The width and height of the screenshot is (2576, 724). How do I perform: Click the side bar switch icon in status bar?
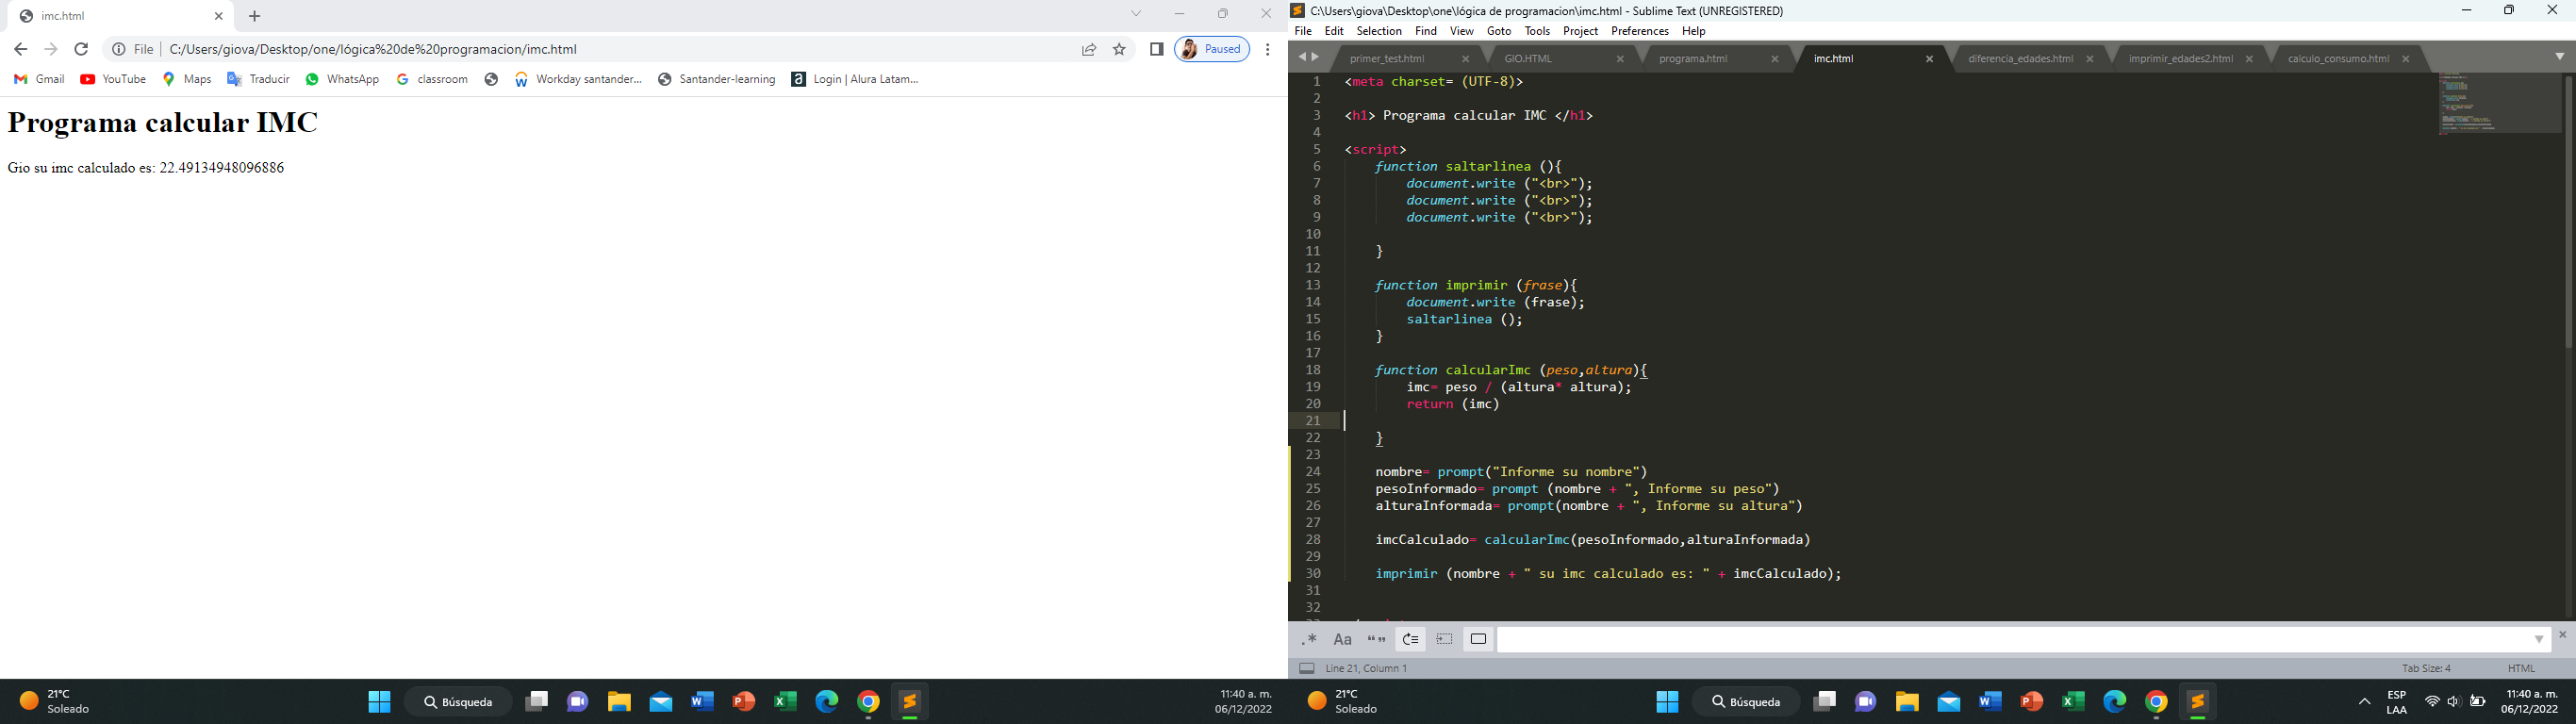pyautogui.click(x=1306, y=669)
